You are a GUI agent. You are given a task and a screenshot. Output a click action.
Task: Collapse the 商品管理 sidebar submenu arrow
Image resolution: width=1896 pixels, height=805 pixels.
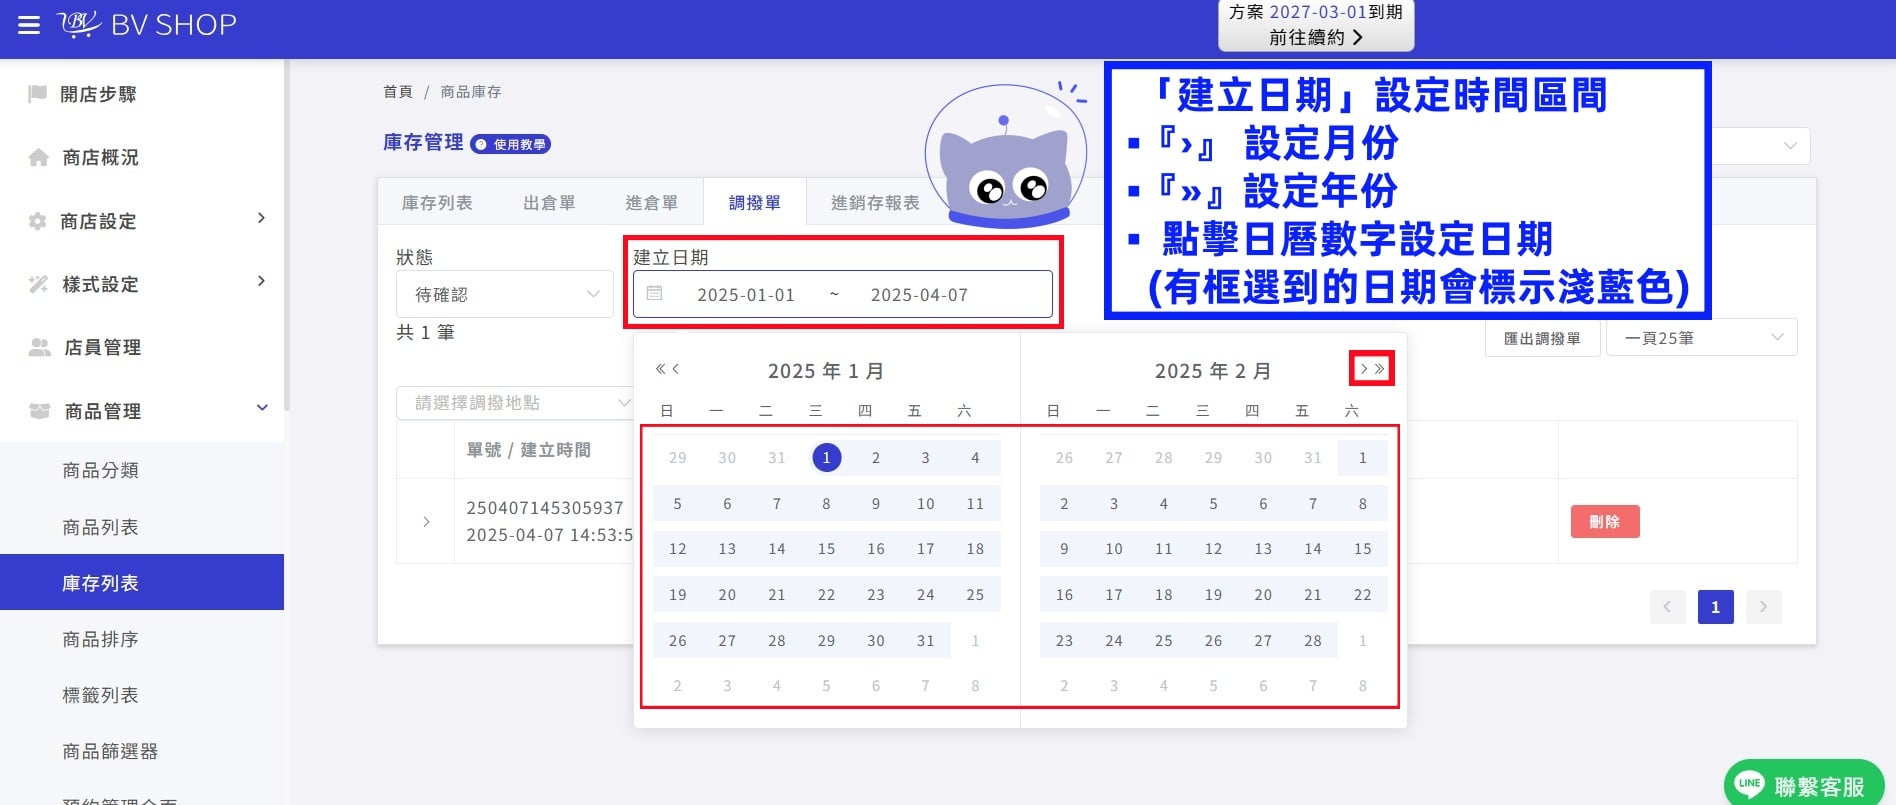(x=262, y=408)
